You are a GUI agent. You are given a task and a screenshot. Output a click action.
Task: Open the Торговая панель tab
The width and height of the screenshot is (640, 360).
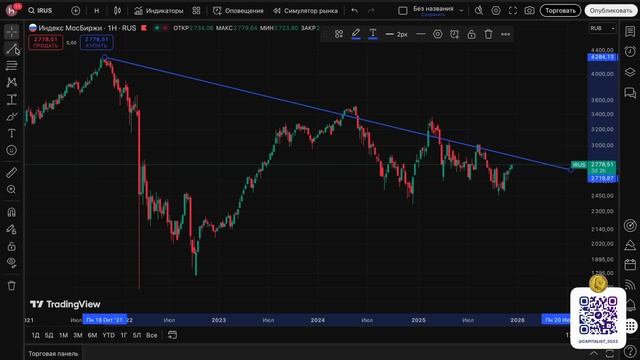(53, 353)
